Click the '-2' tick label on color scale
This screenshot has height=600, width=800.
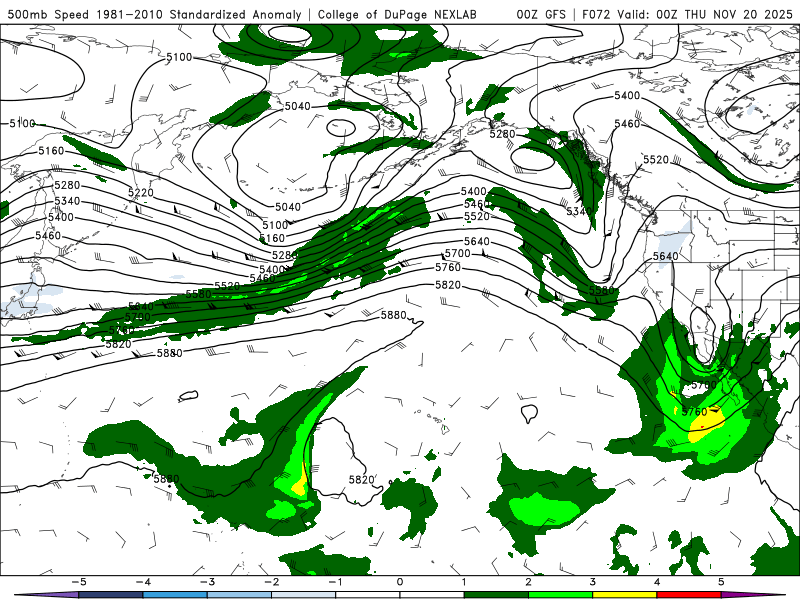pos(271,582)
